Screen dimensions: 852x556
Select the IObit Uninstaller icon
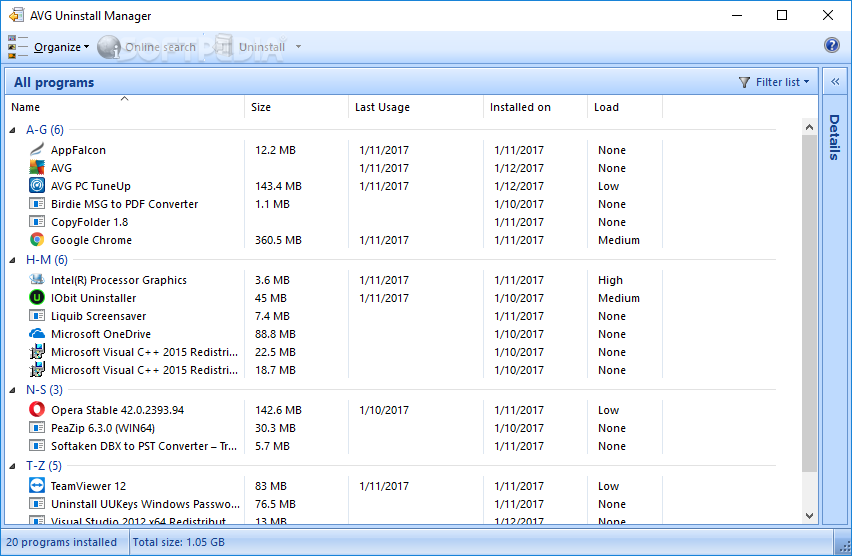click(x=36, y=297)
